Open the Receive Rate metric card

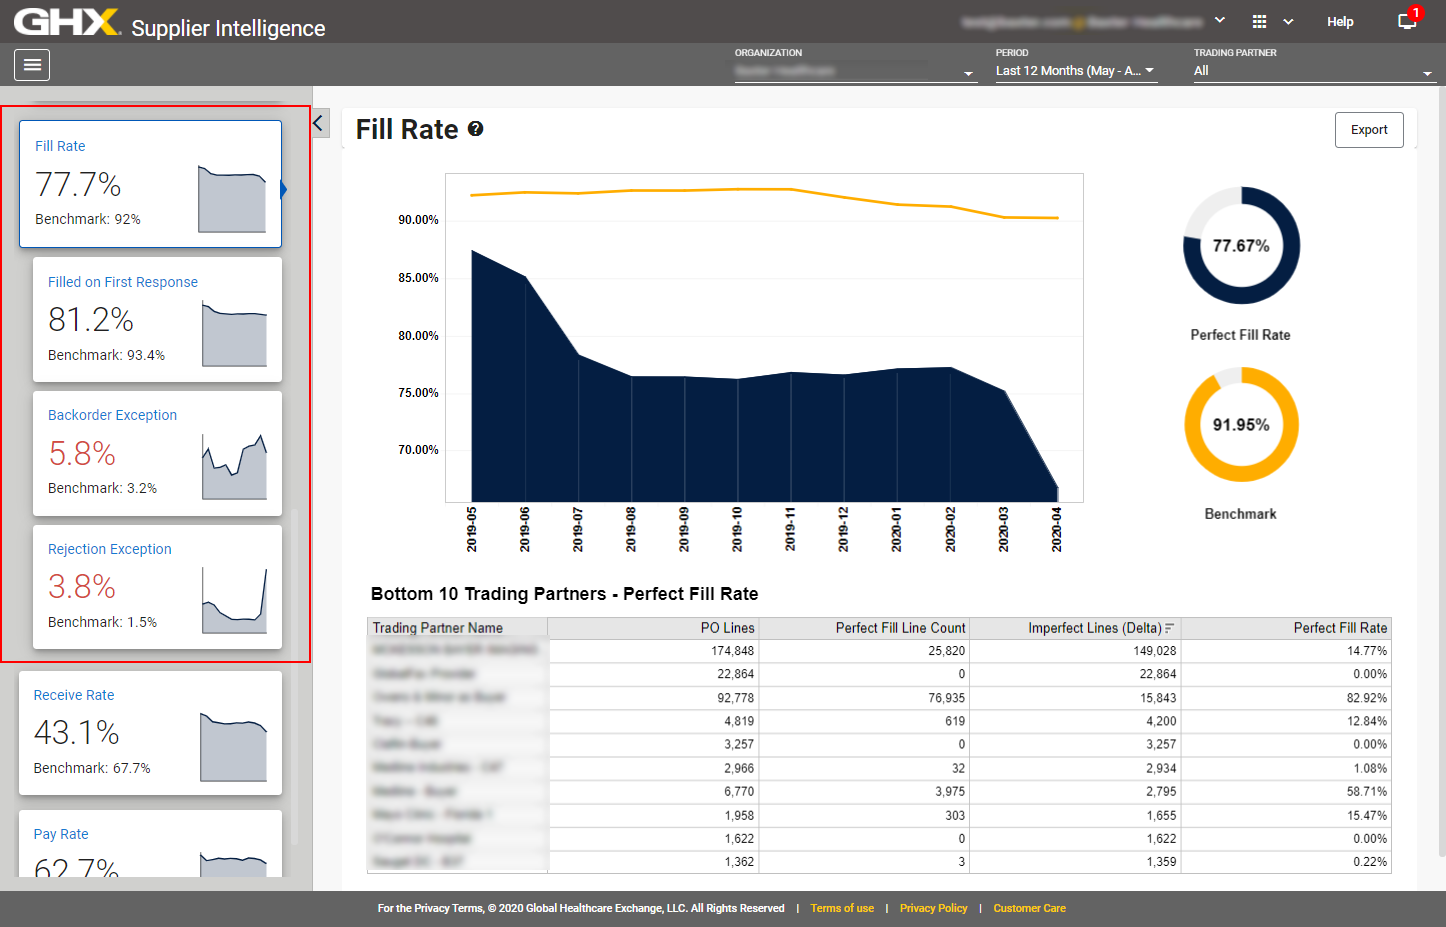pyautogui.click(x=150, y=733)
